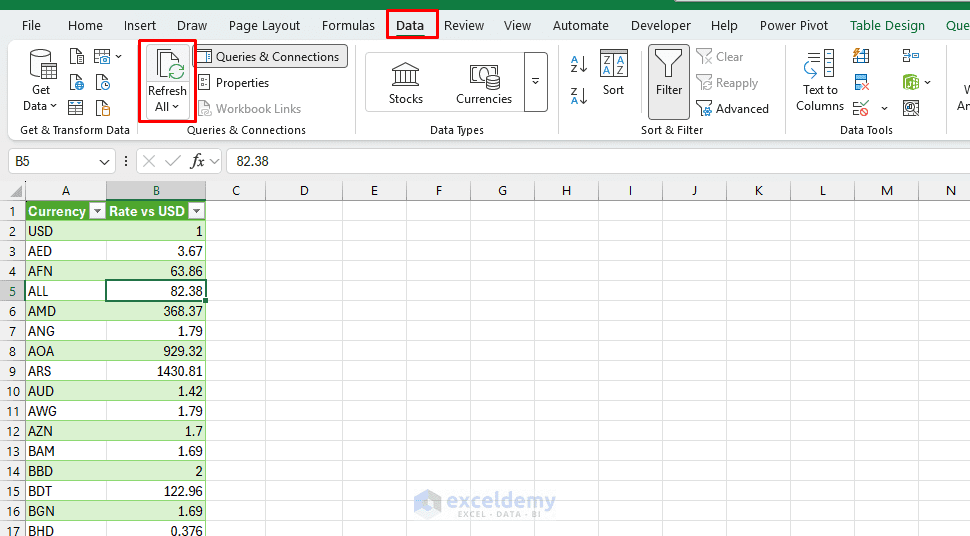This screenshot has width=970, height=536.
Task: Switch to the Page Layout tab
Action: pos(264,25)
